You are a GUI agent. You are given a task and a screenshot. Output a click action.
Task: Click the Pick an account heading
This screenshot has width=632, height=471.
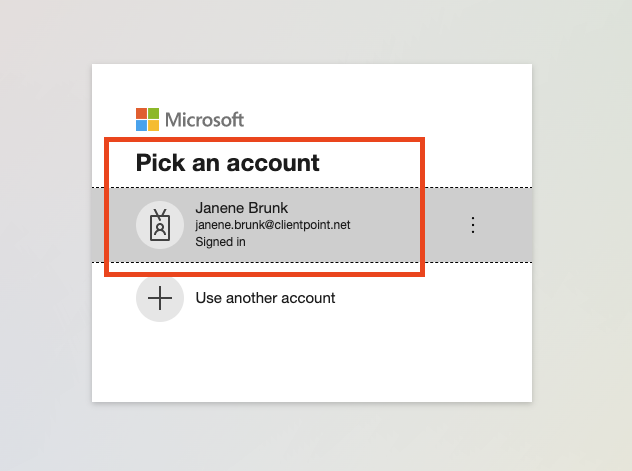[x=228, y=163]
